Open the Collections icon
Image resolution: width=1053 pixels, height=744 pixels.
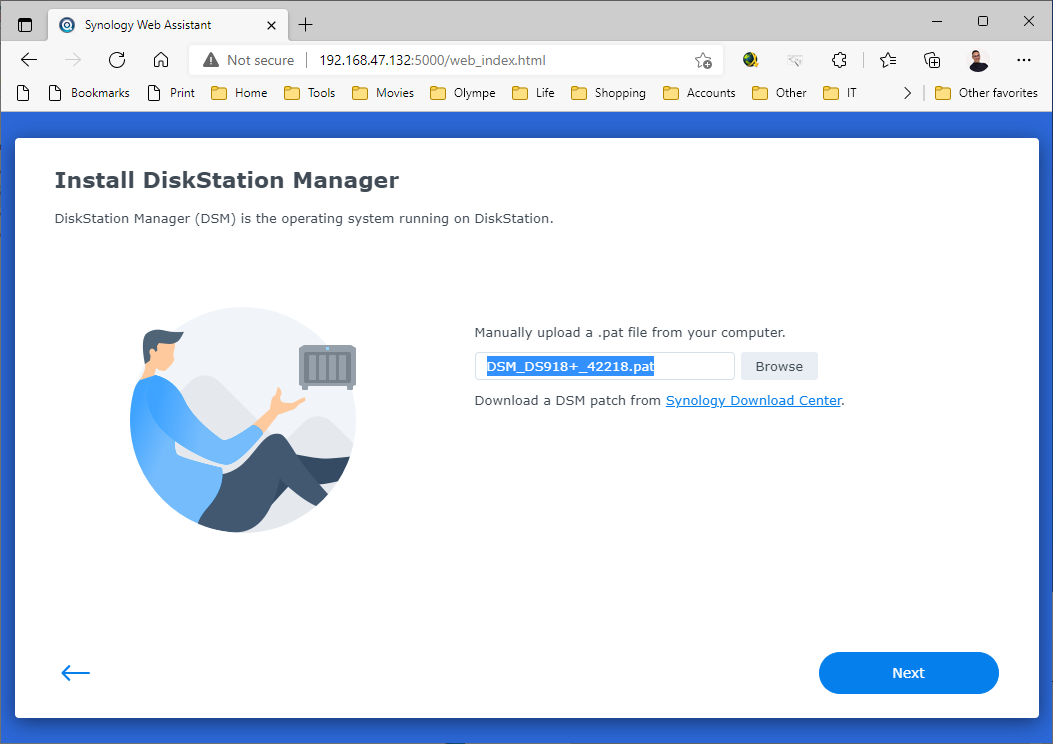click(932, 60)
